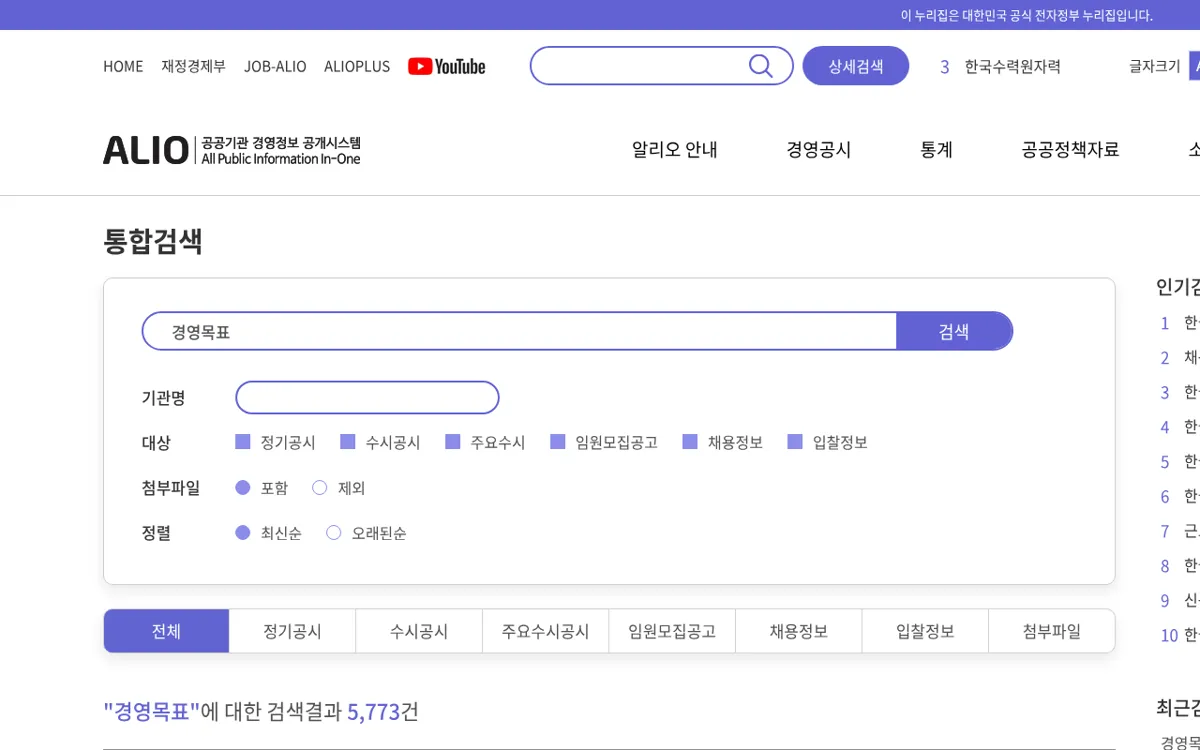Screen dimensions: 1200x750
Task: Toggle the 채용정보 checkbox
Action: click(x=690, y=442)
